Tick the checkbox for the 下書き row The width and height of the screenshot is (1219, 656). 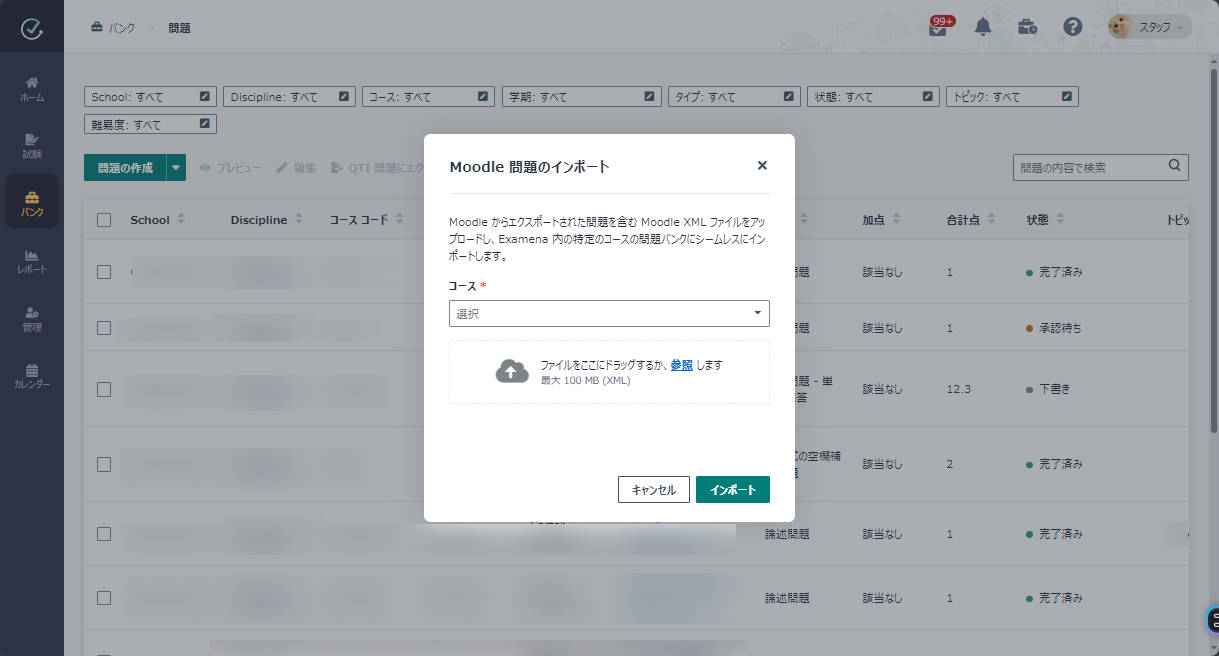click(x=104, y=389)
